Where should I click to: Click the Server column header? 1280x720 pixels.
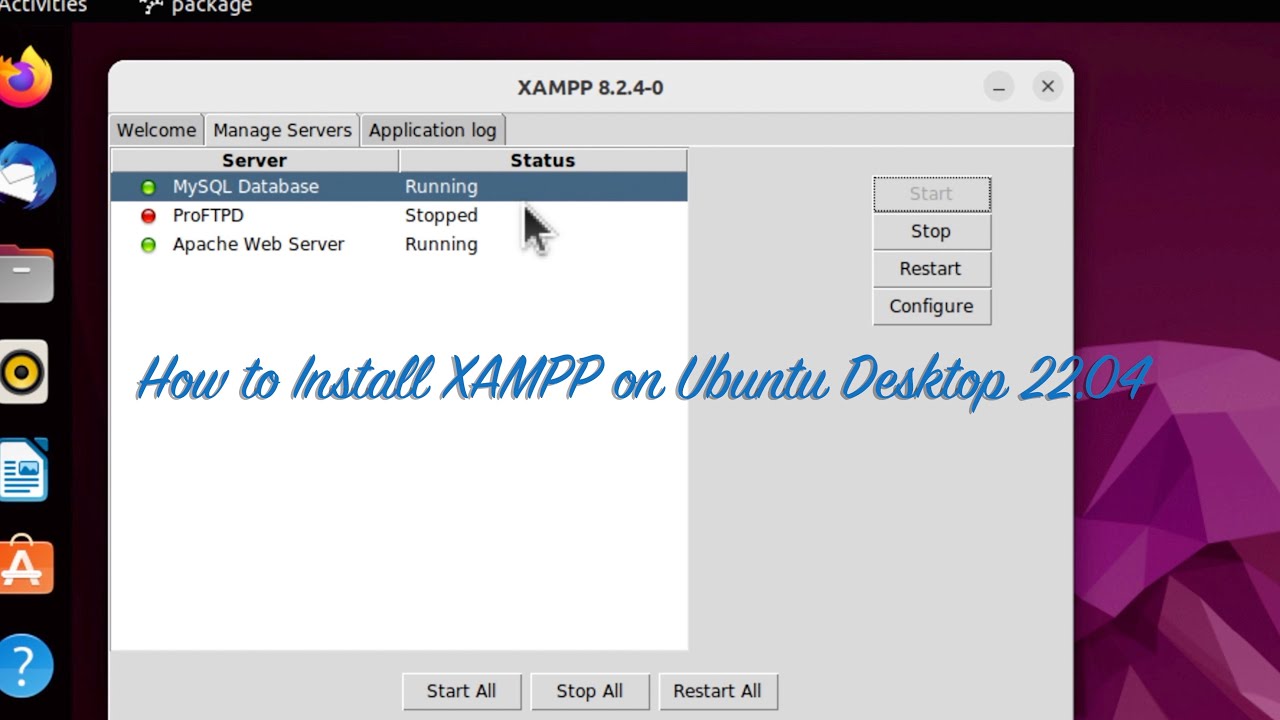pyautogui.click(x=254, y=160)
